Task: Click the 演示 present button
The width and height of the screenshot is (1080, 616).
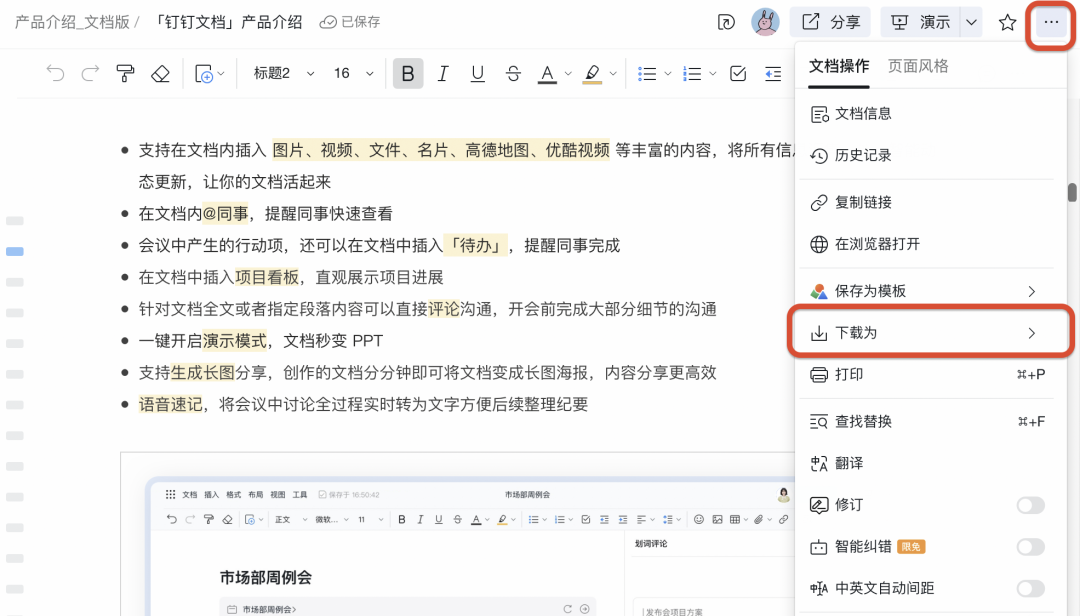Action: 921,23
